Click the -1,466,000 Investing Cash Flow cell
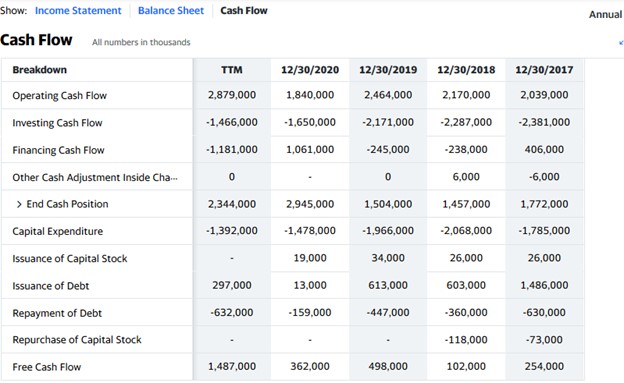624x383 pixels. point(232,122)
